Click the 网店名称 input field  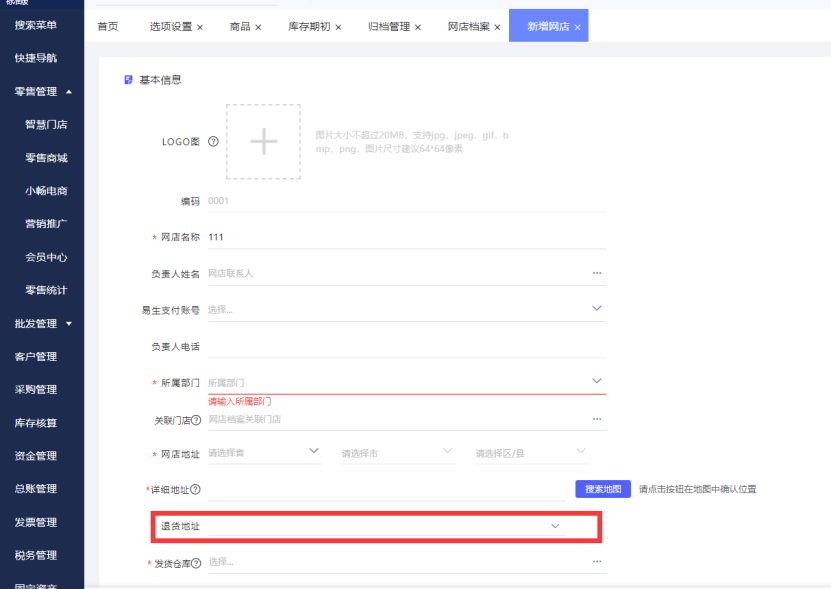(x=400, y=237)
